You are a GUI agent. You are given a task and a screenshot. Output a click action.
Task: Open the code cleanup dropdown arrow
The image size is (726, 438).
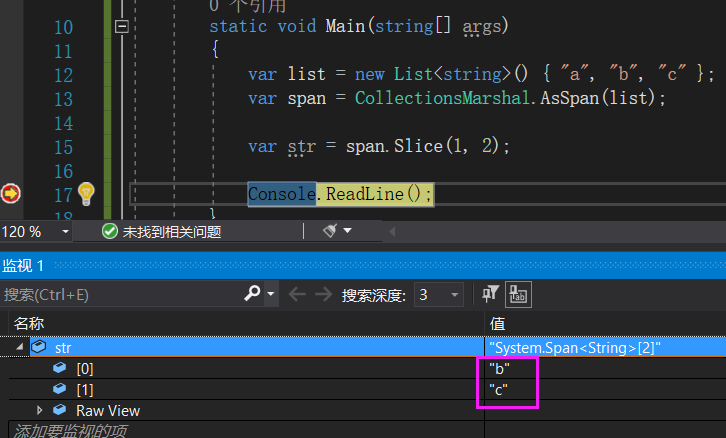click(x=347, y=230)
